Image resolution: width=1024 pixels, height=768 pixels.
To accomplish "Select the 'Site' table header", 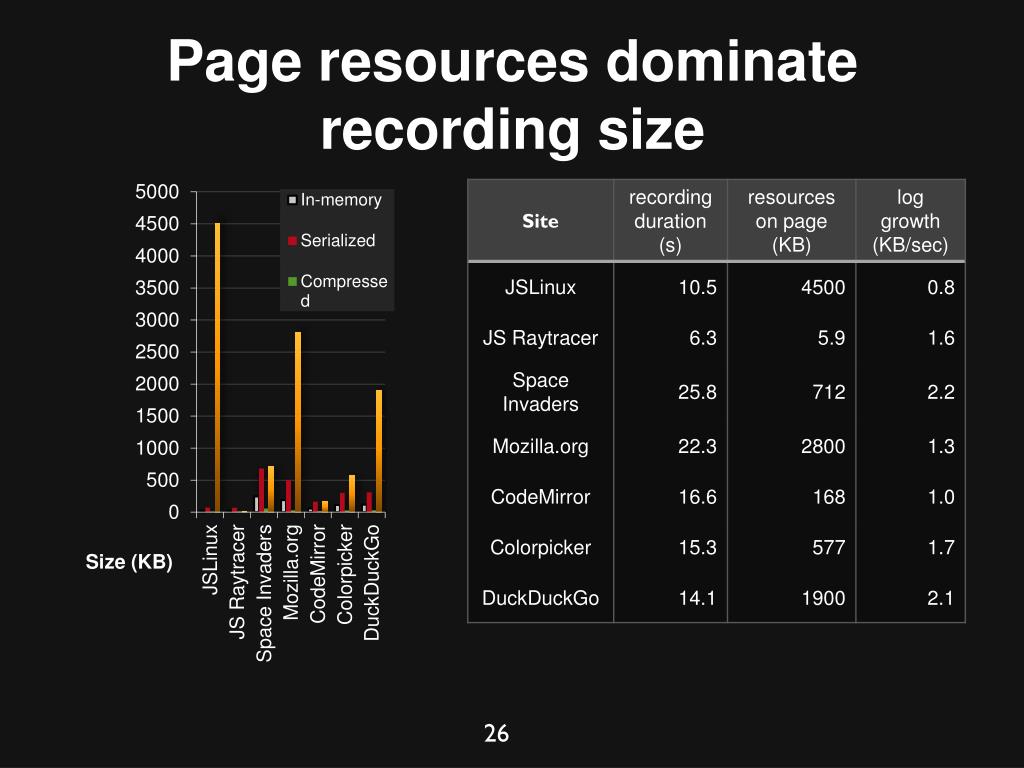I will [540, 221].
